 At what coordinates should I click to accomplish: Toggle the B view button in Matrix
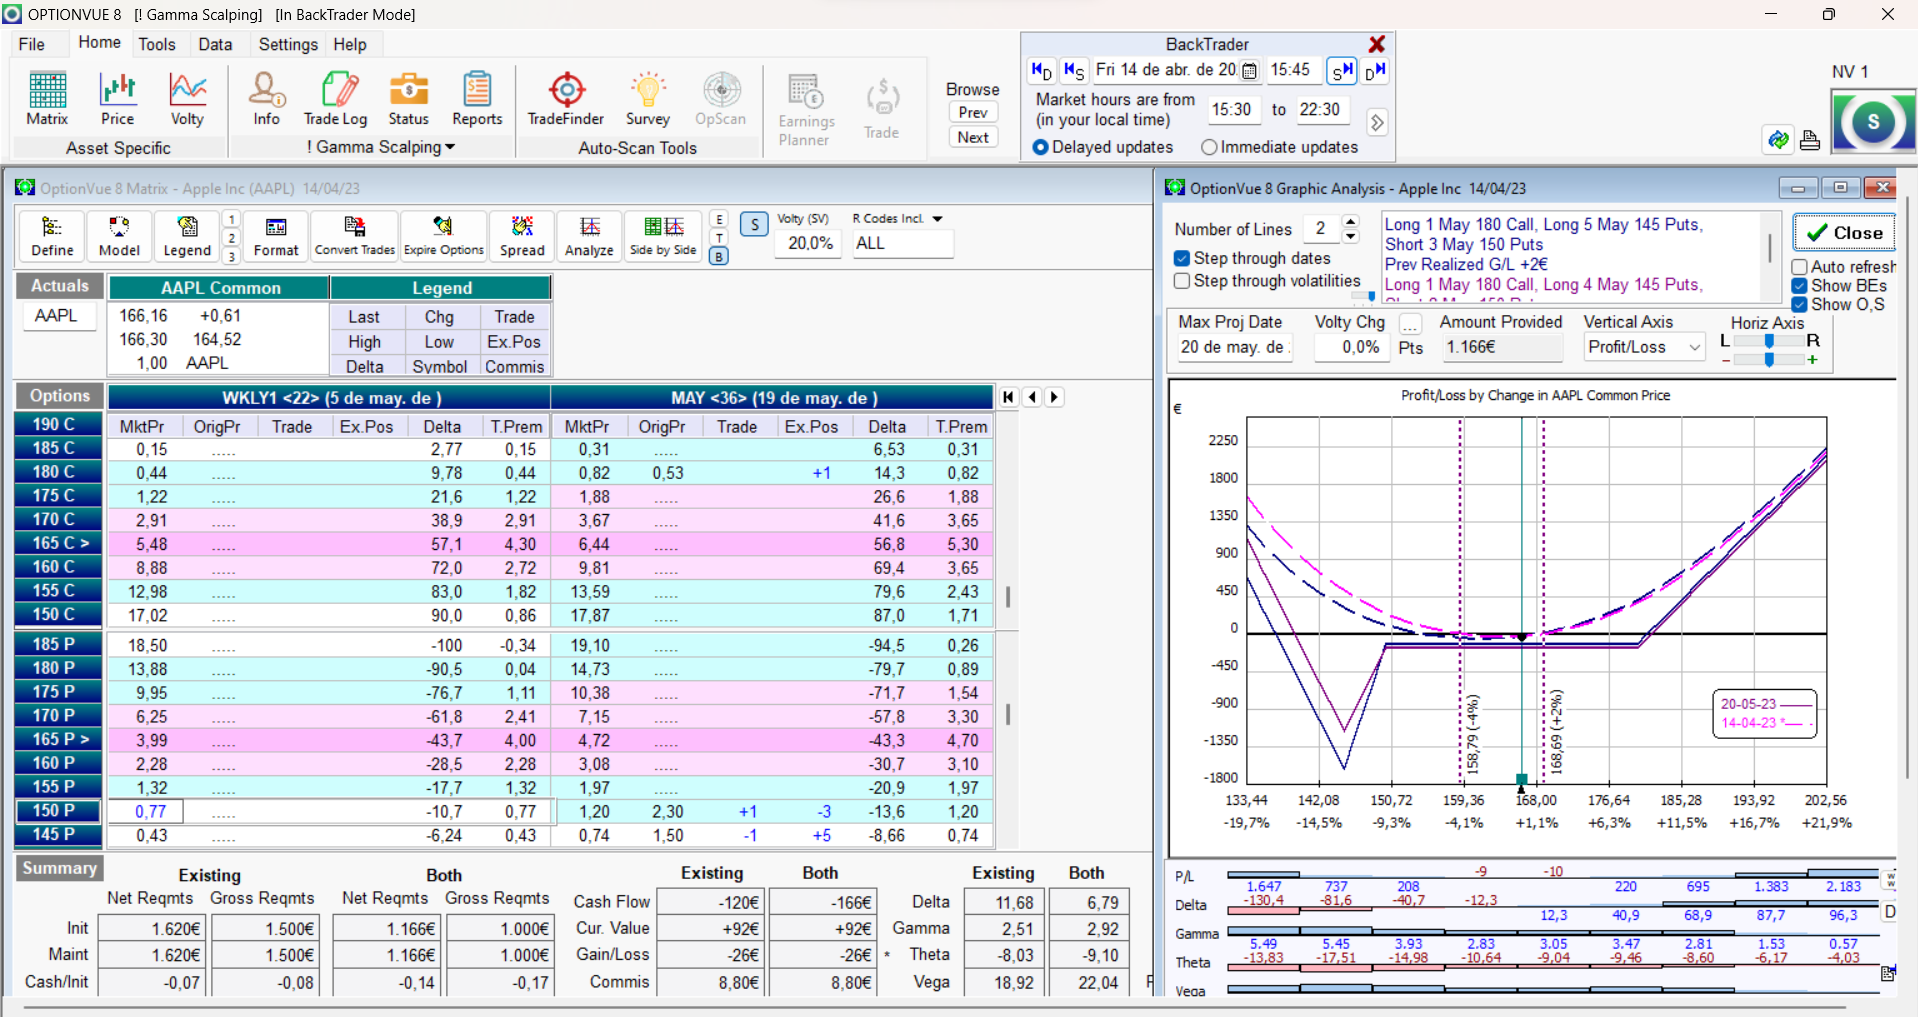point(719,256)
